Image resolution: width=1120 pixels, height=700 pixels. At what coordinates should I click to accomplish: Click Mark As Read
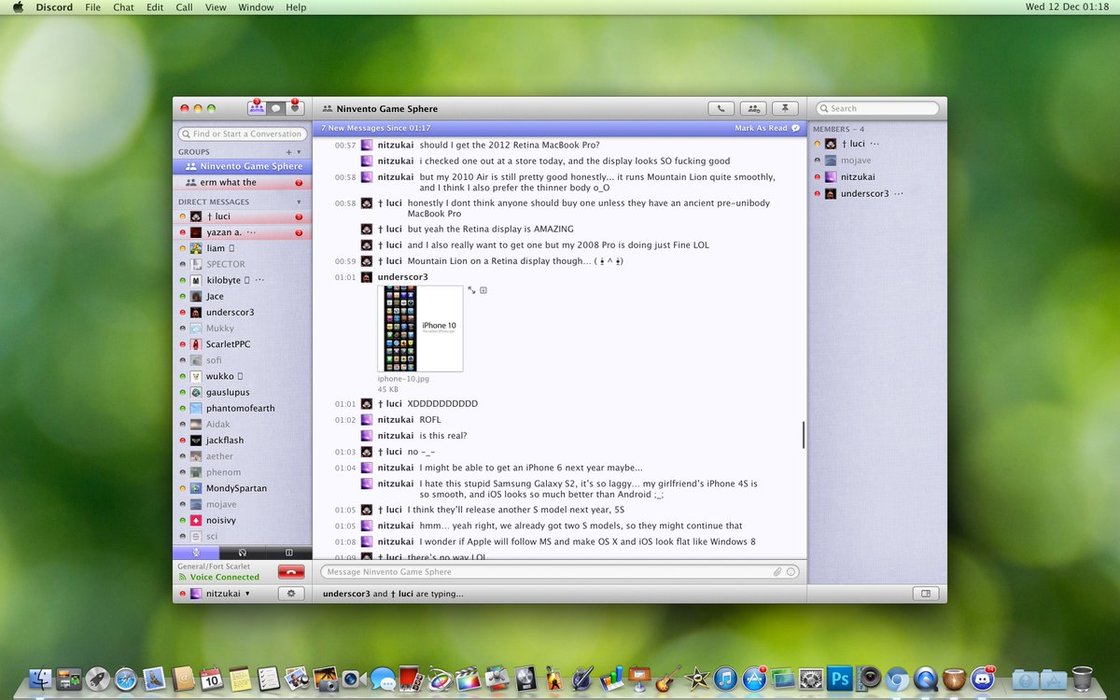click(x=761, y=128)
